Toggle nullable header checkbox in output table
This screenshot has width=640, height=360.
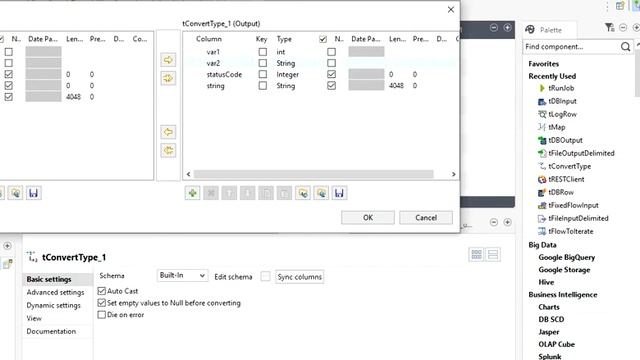(x=323, y=39)
